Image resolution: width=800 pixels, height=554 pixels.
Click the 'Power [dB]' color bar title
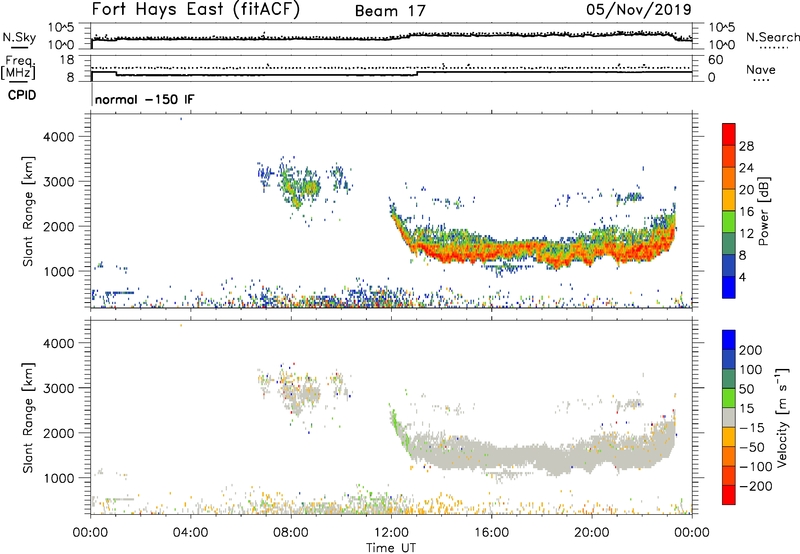tap(763, 211)
